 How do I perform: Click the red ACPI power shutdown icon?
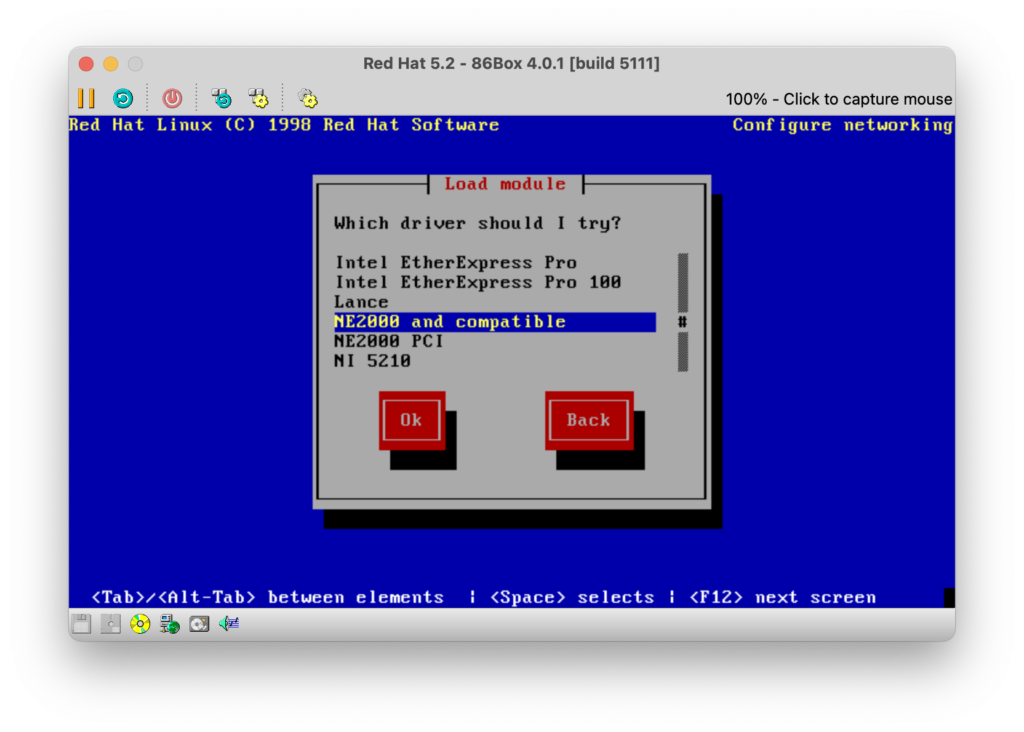(172, 99)
